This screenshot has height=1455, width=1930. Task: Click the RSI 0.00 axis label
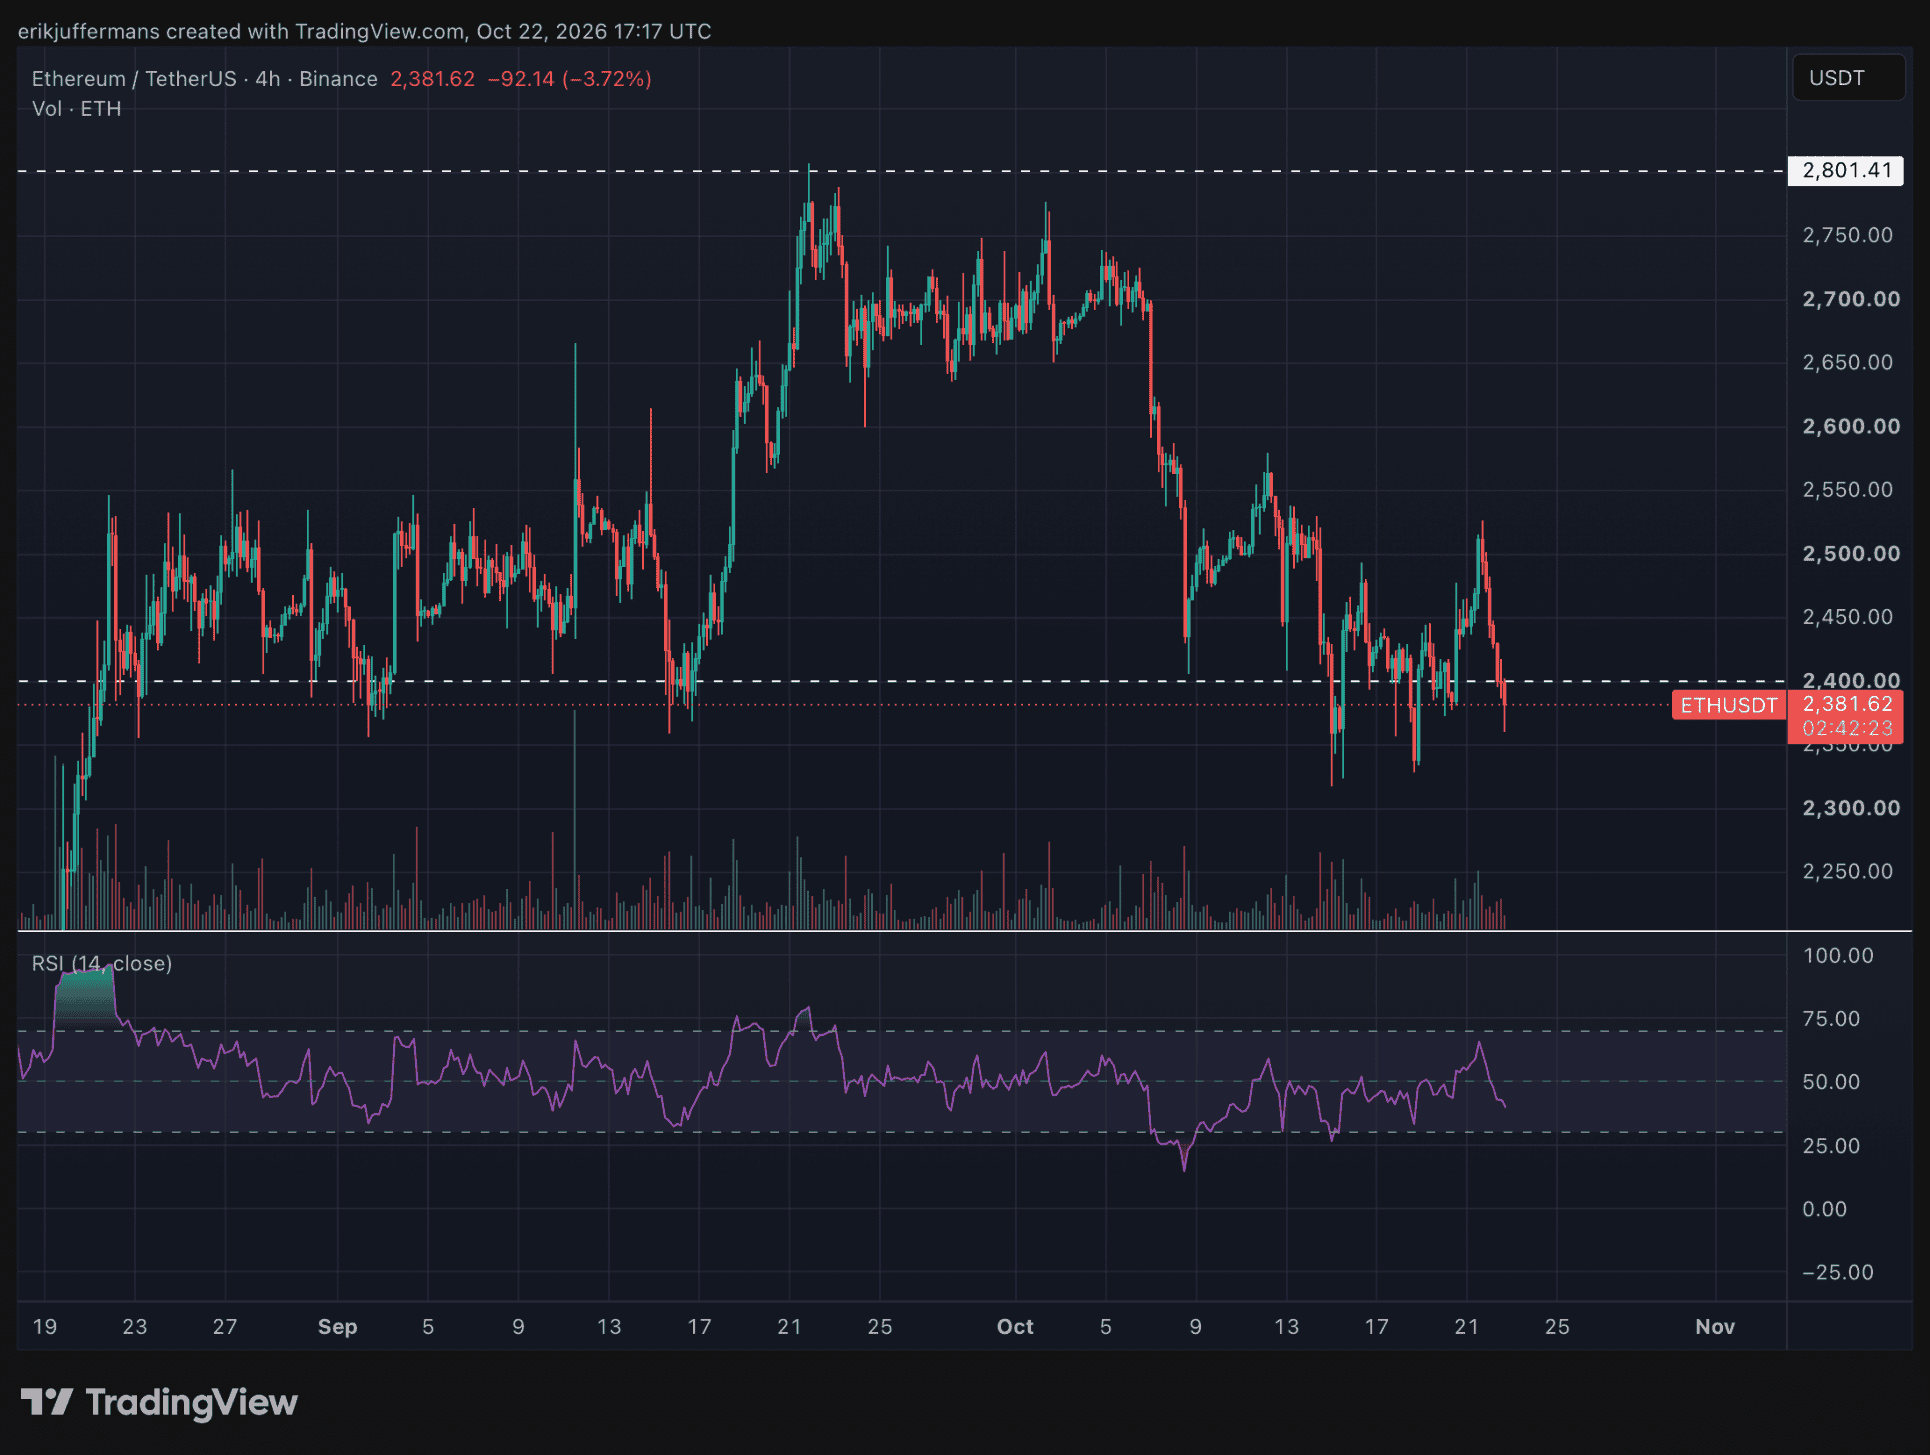click(1824, 1209)
